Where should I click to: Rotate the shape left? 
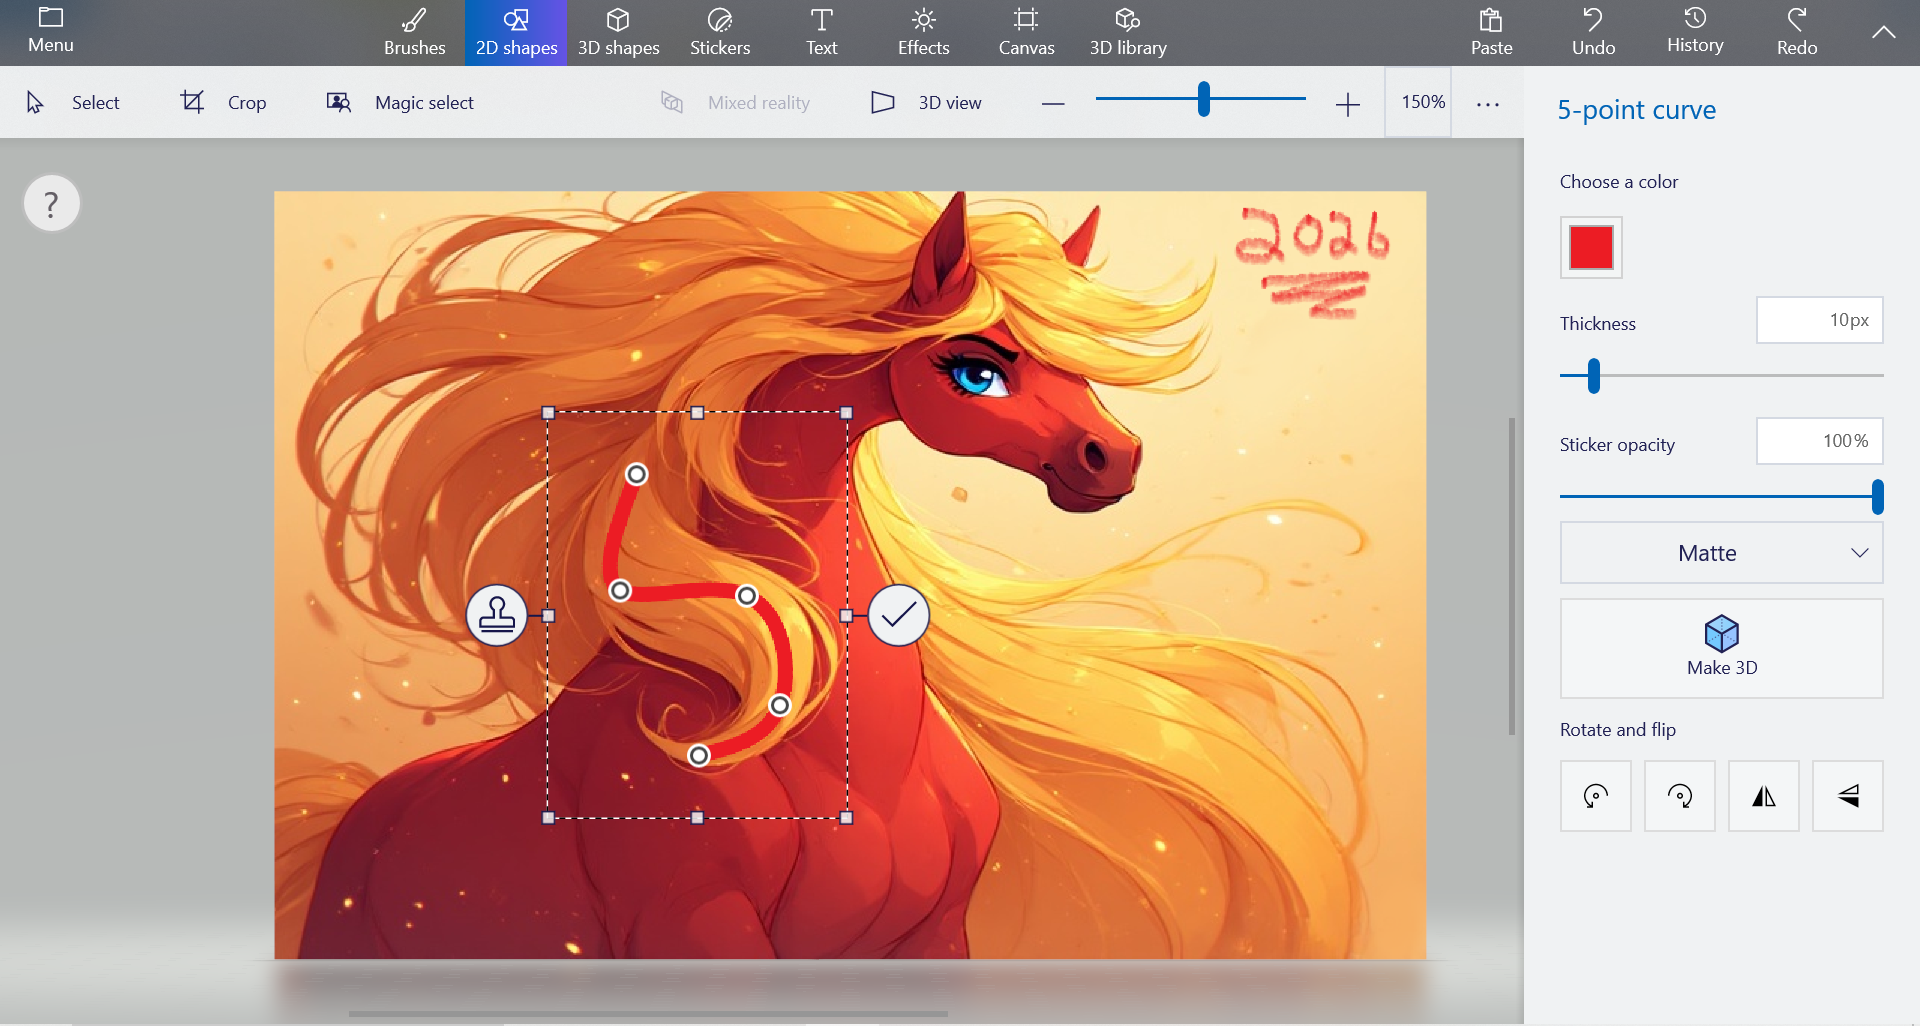click(x=1595, y=796)
